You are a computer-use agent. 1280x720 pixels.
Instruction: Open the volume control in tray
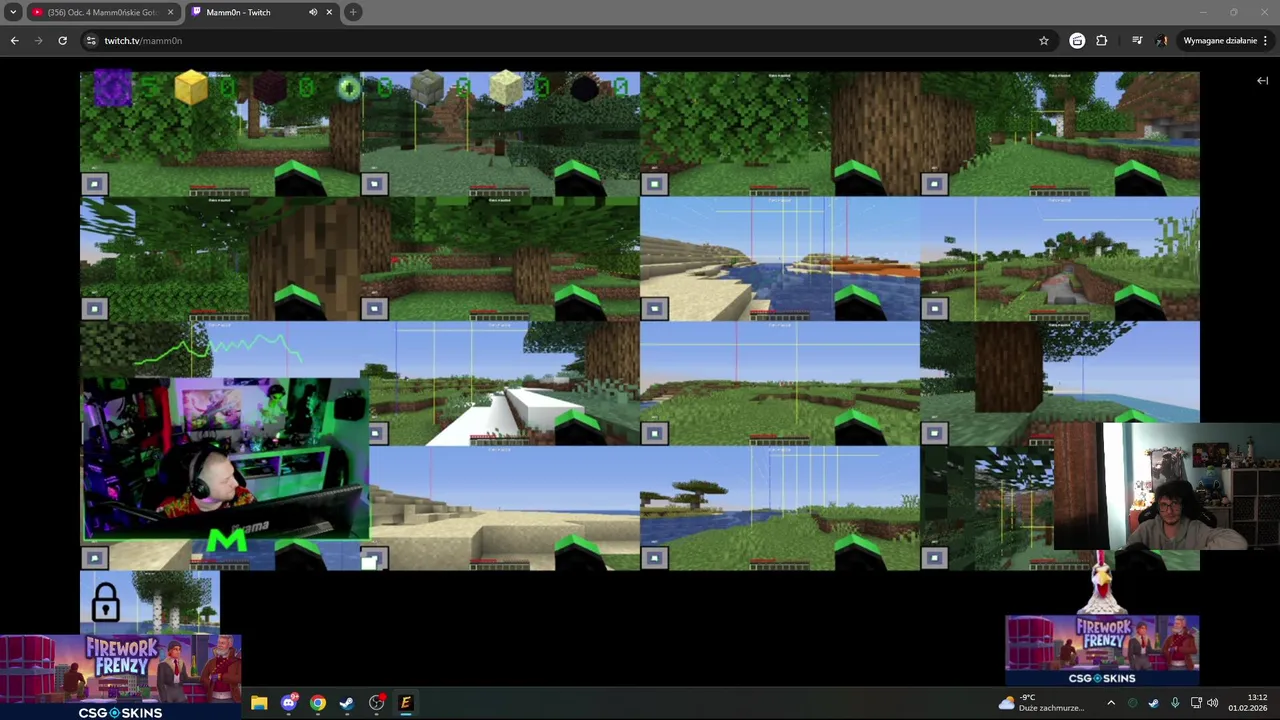pos(1213,703)
